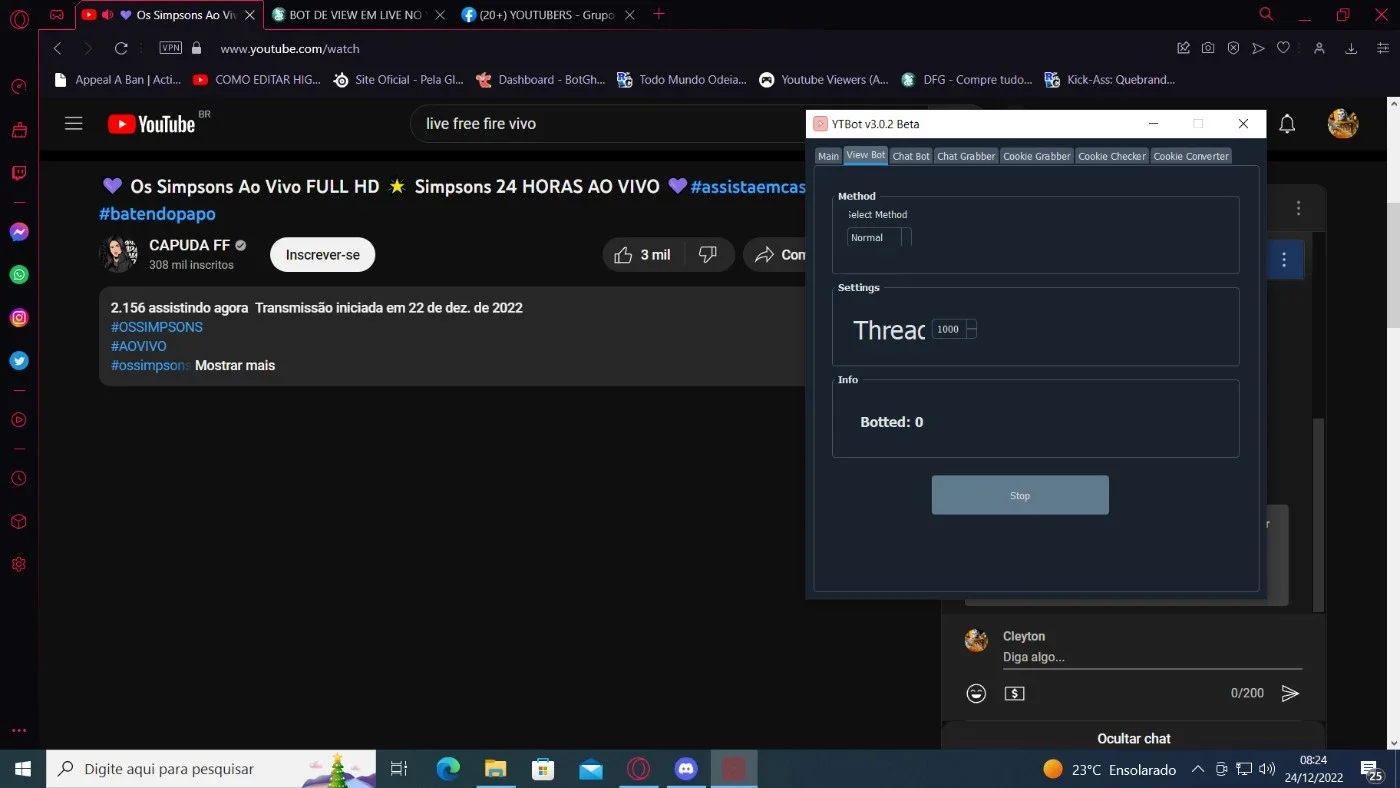This screenshot has width=1400, height=788.
Task: Open WhatsApp in Opera sidebar
Action: [x=19, y=275]
